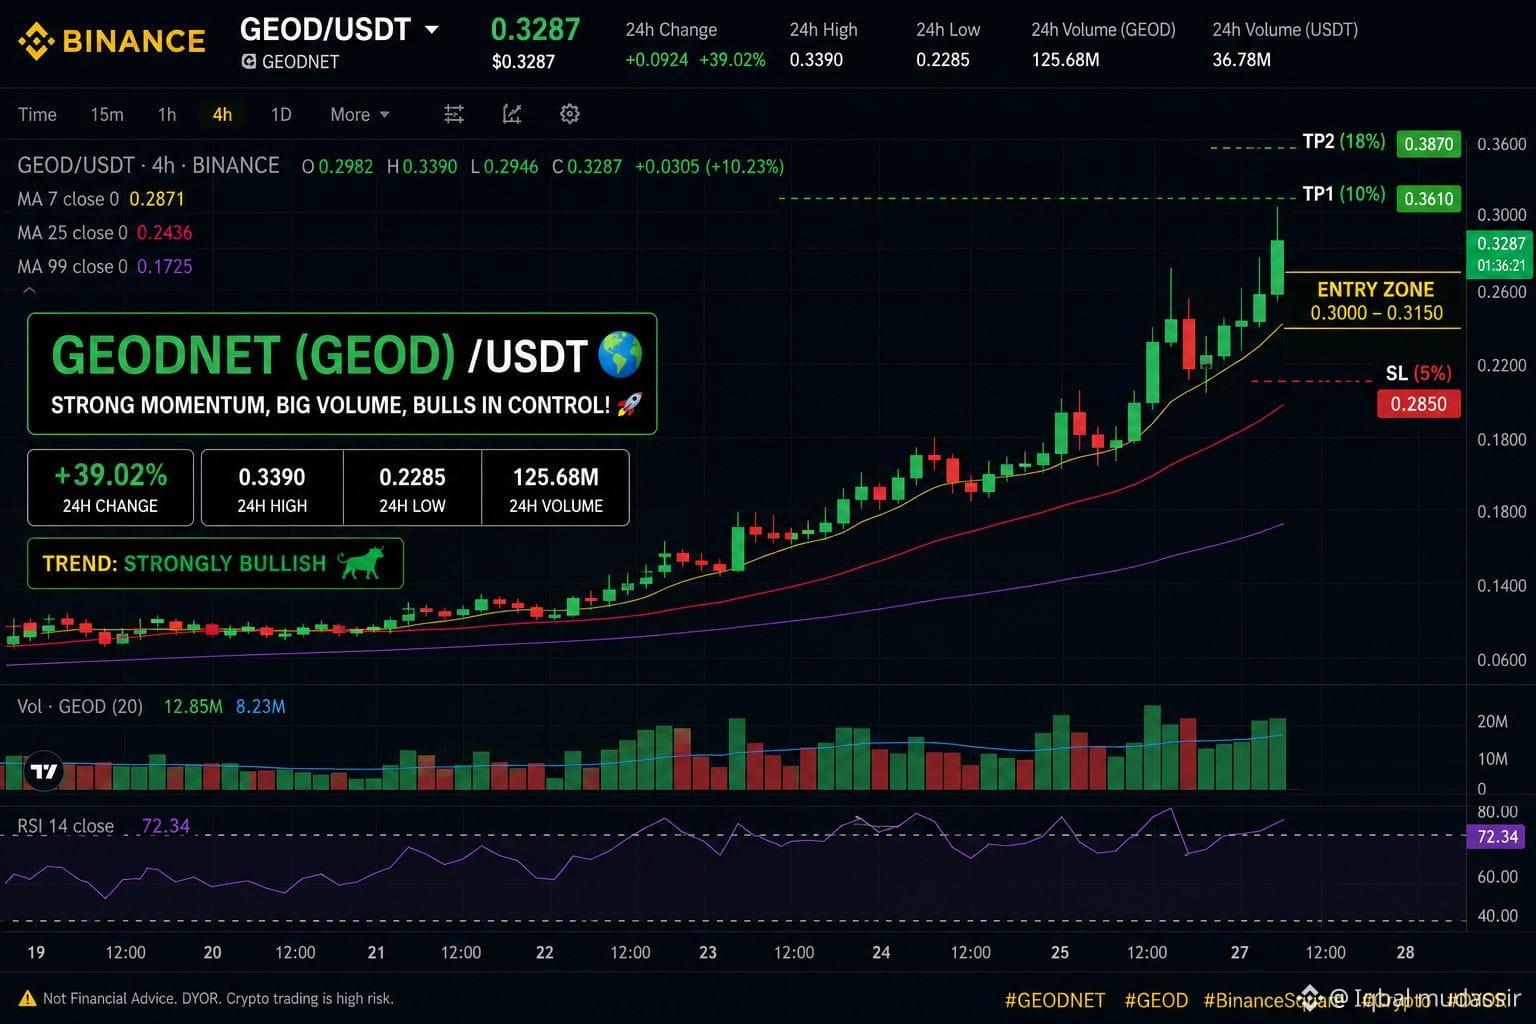Click the 24h Volume (USDT) 36.78M value

tap(1241, 60)
